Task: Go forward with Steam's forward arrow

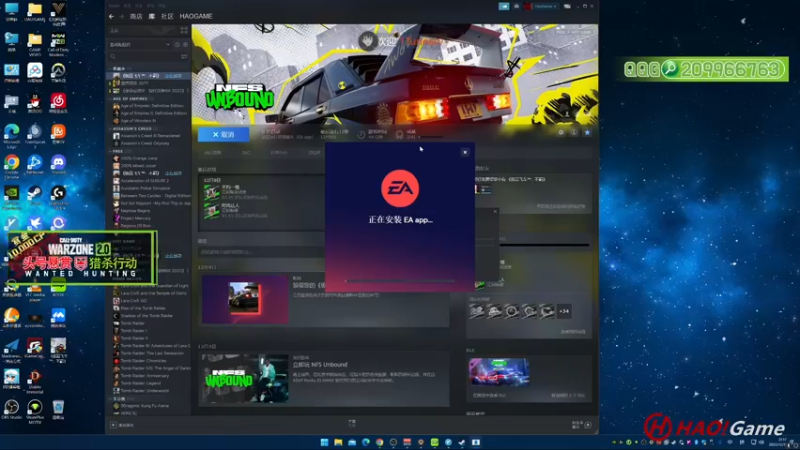Action: point(121,16)
